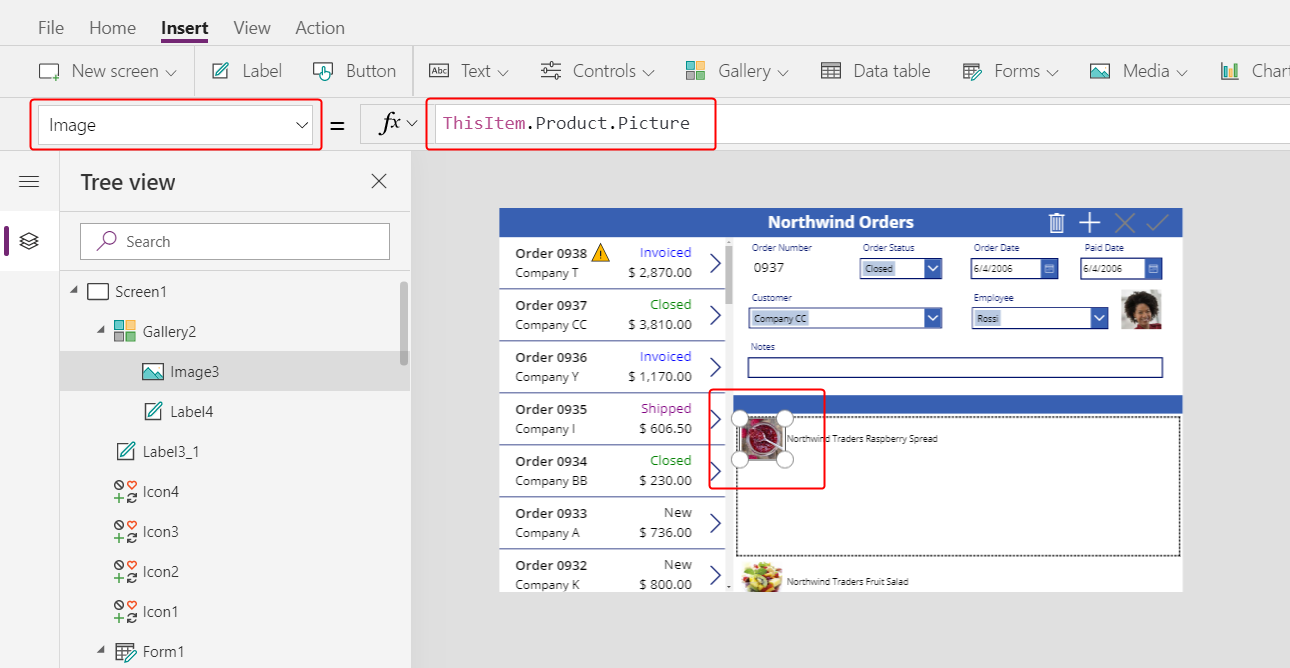This screenshot has height=668, width=1290.
Task: Click the chevron for Order 0933
Action: point(715,523)
